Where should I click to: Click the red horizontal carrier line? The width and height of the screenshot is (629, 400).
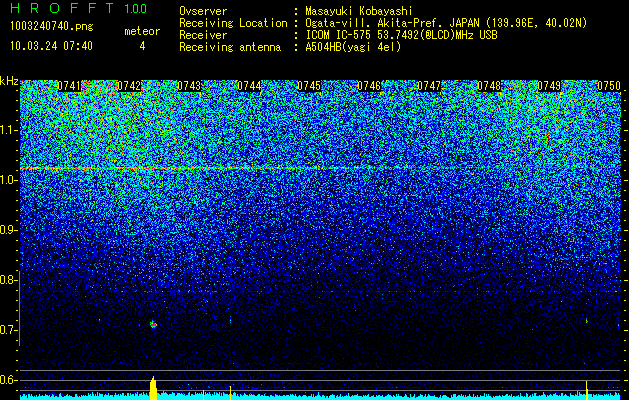(321, 168)
